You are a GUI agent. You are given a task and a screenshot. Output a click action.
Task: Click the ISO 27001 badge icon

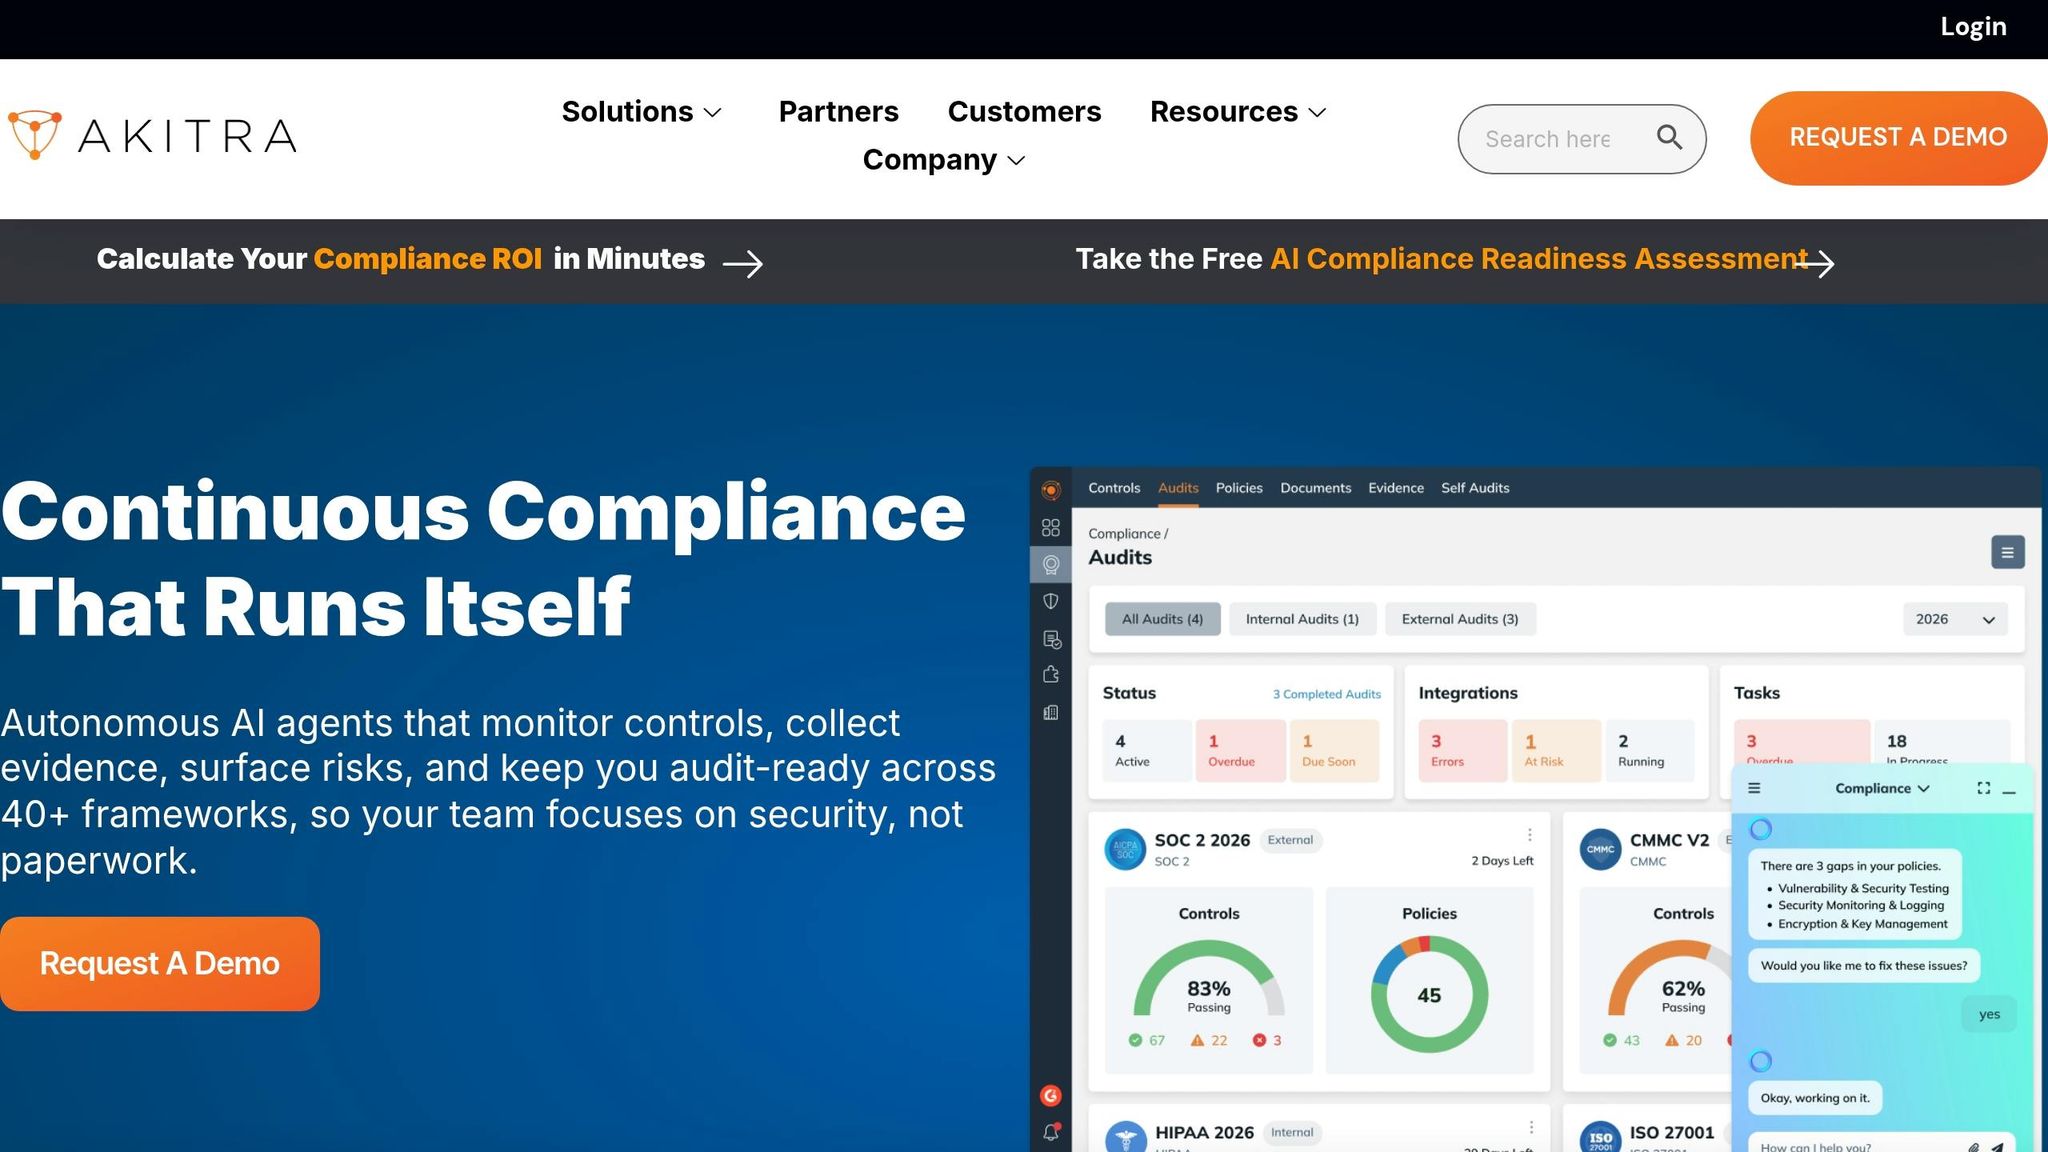1600,1138
